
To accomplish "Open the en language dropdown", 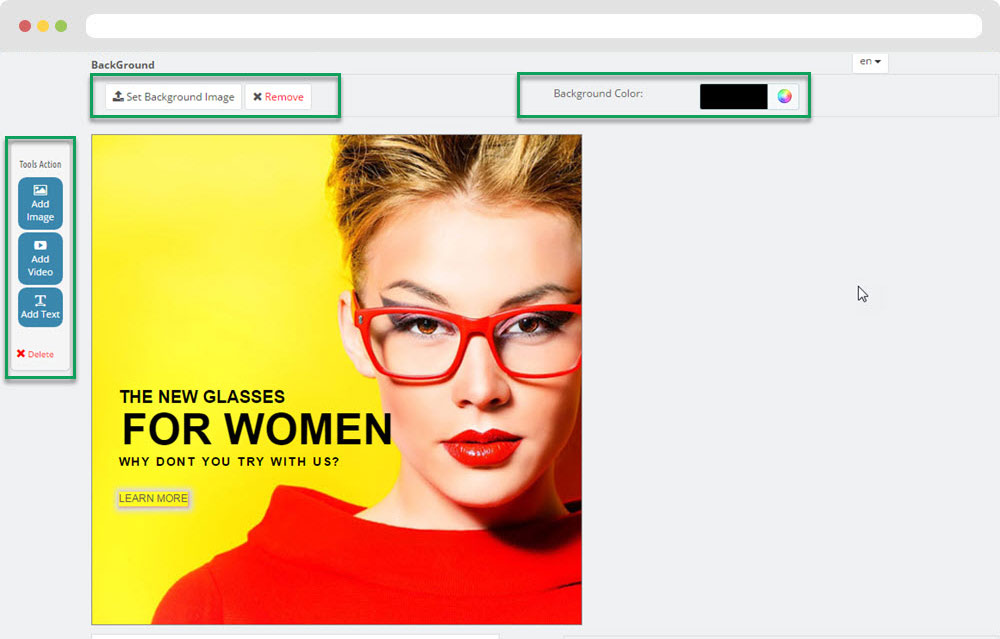I will click(x=870, y=62).
